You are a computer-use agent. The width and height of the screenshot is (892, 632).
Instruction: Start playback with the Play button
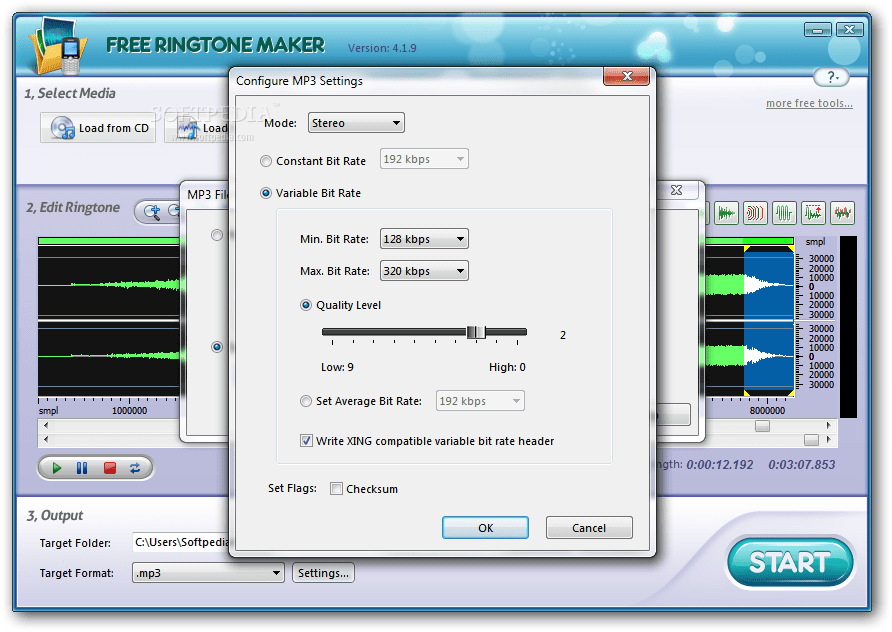click(x=56, y=467)
